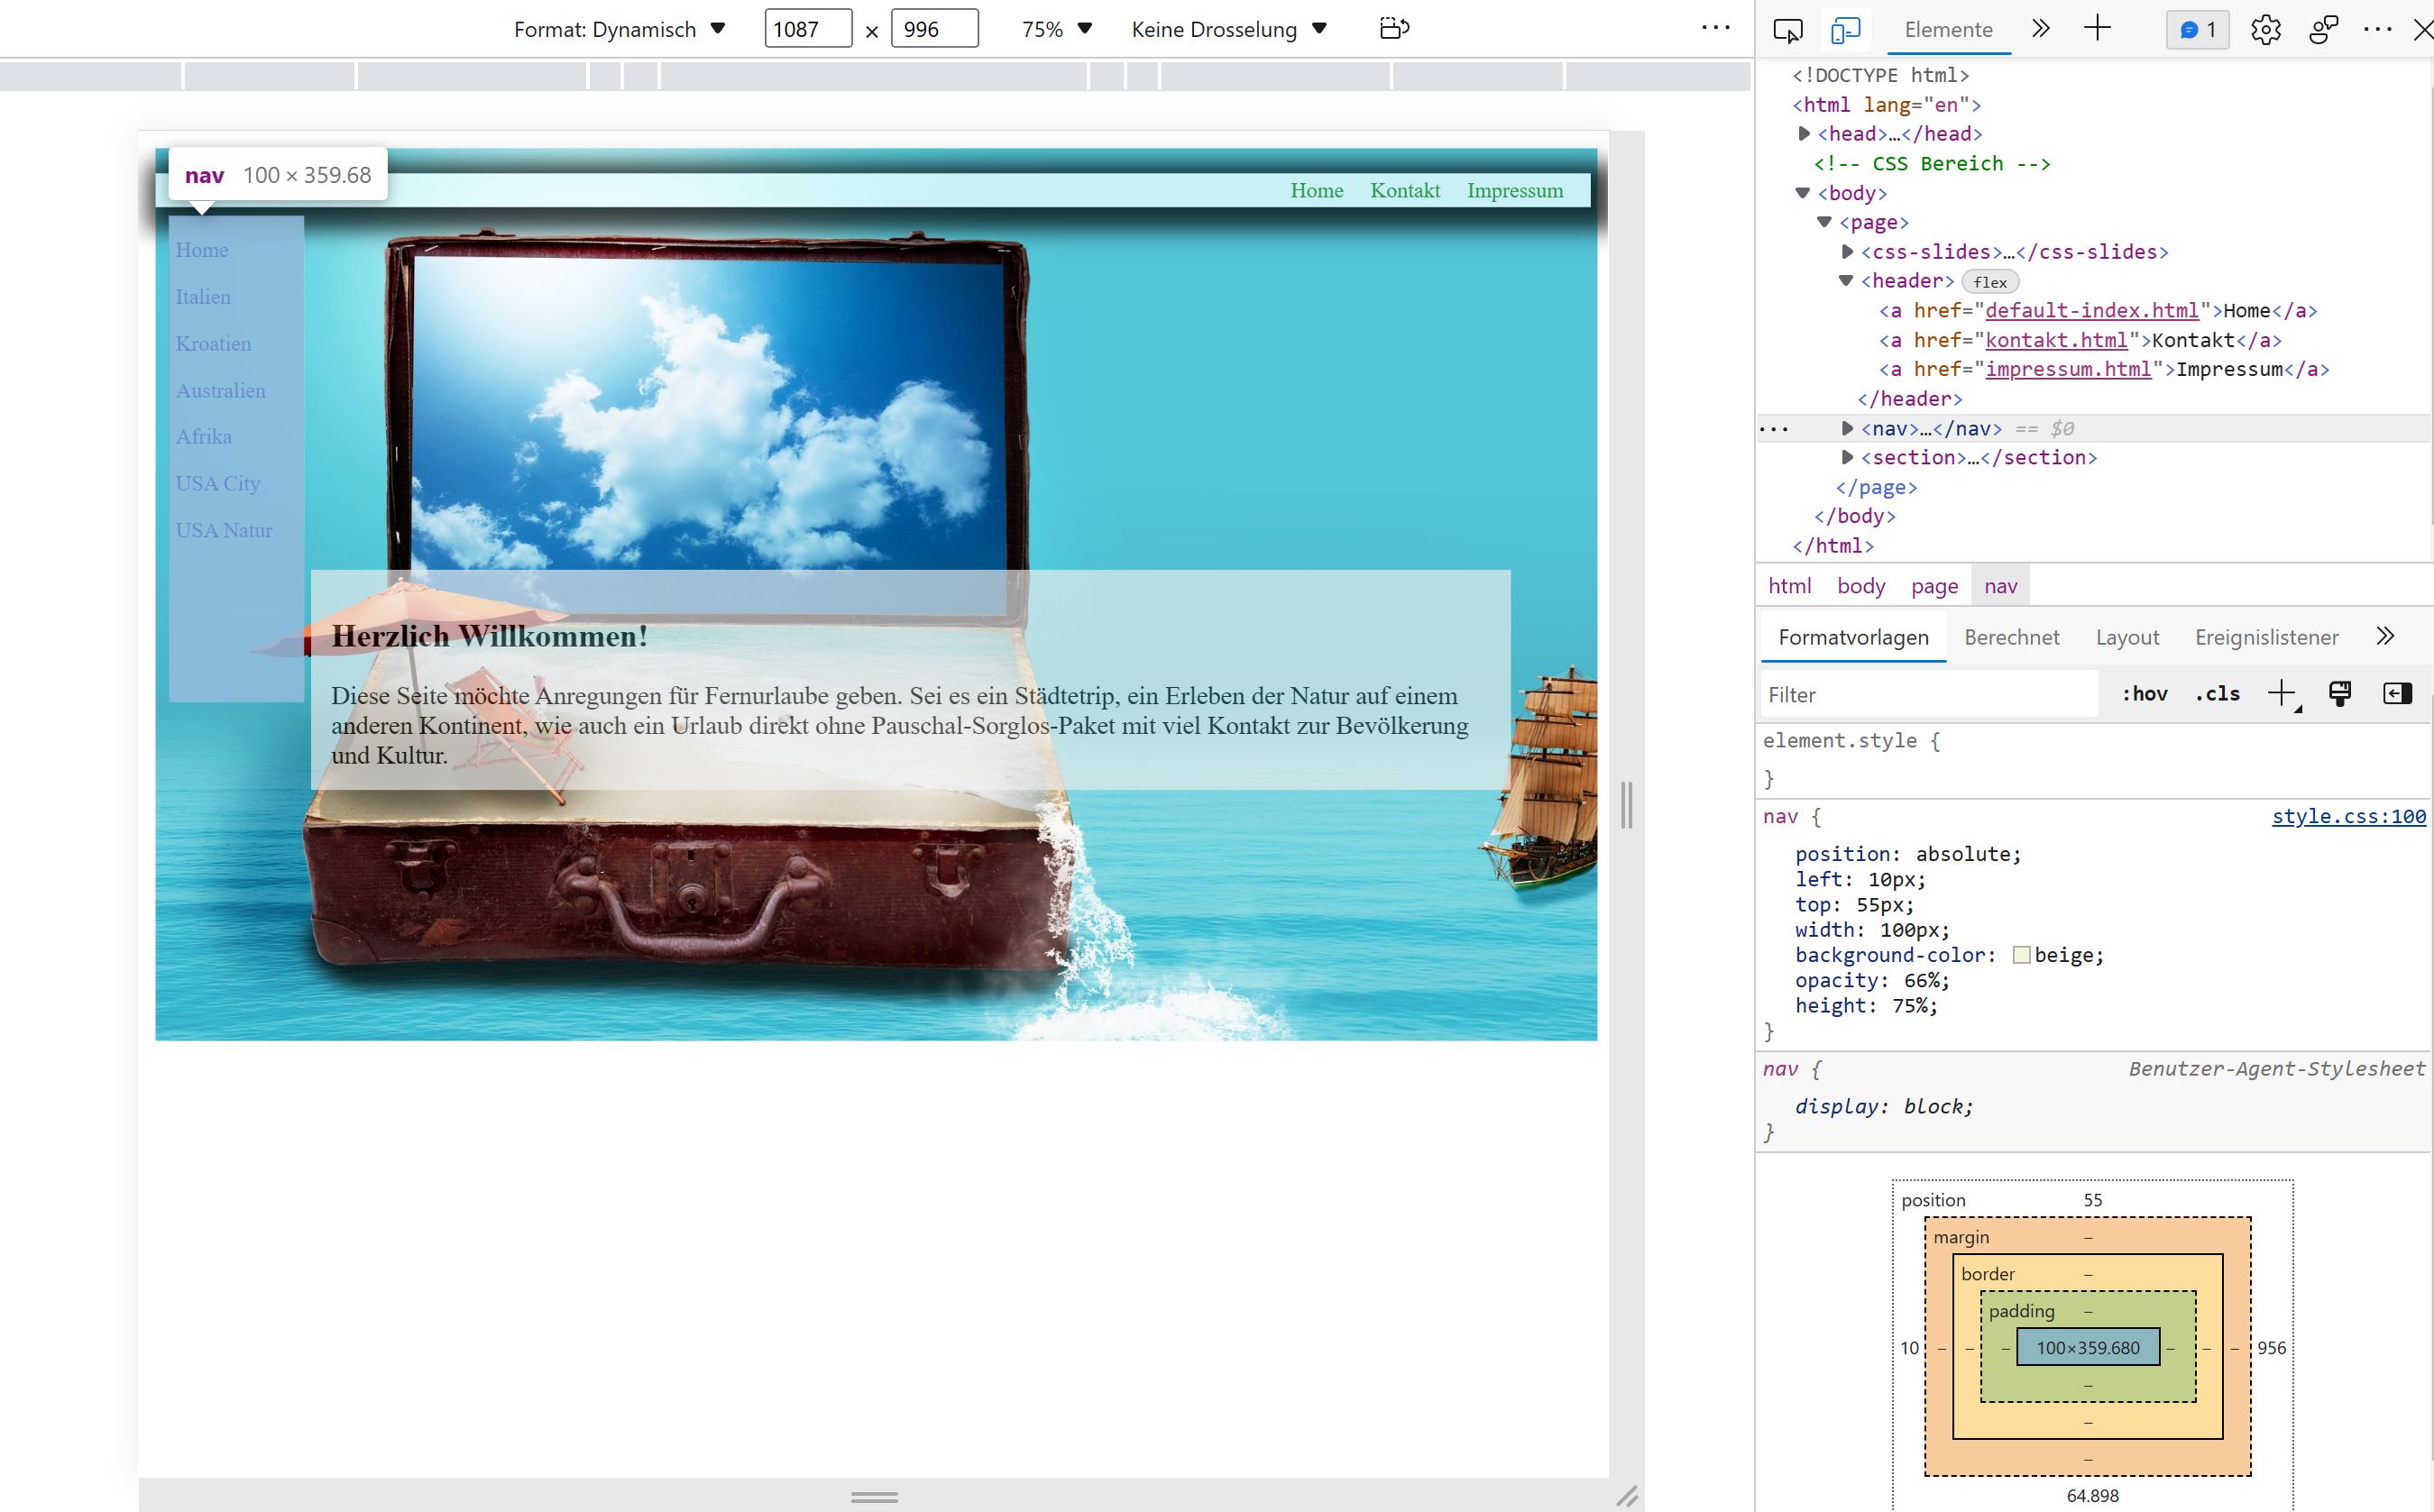Switch to the Layout tab
2434x1512 pixels.
coord(2127,638)
